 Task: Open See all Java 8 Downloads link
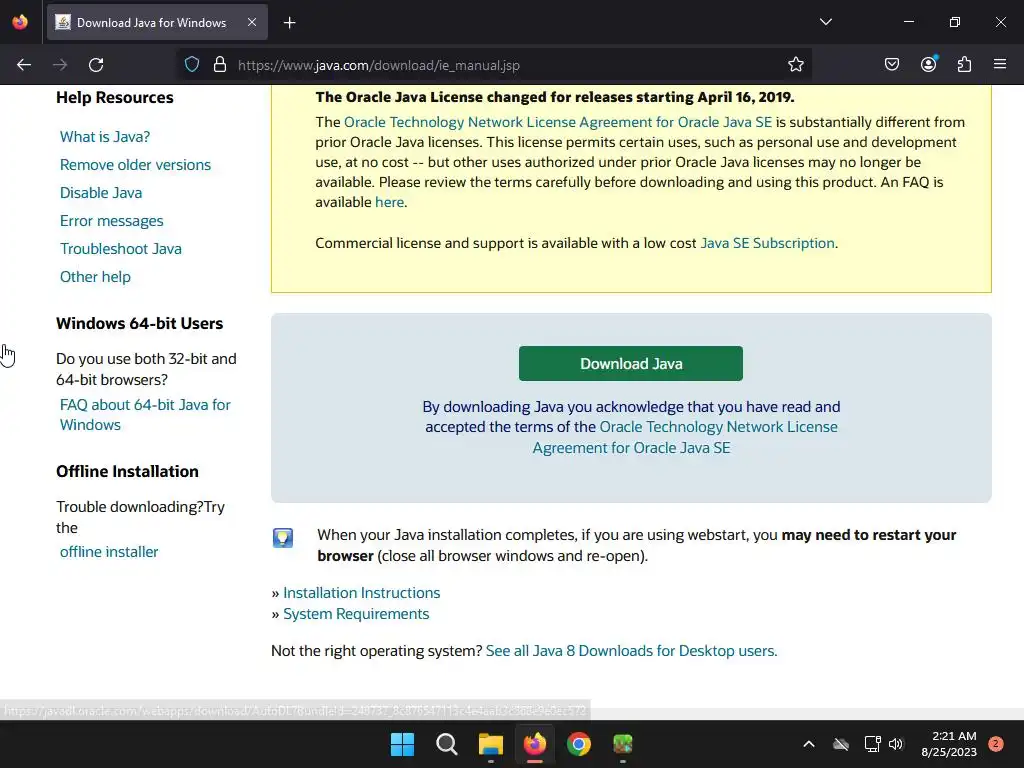[632, 651]
